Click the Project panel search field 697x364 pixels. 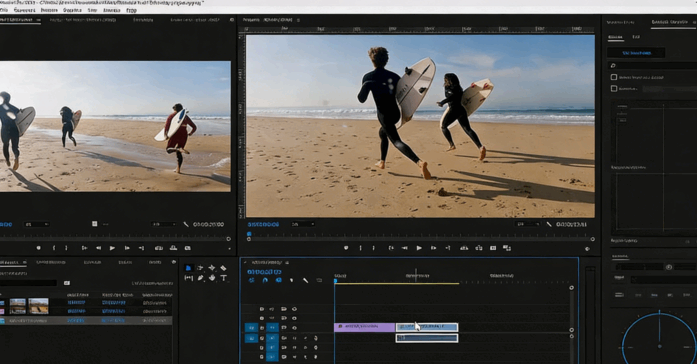coord(28,283)
